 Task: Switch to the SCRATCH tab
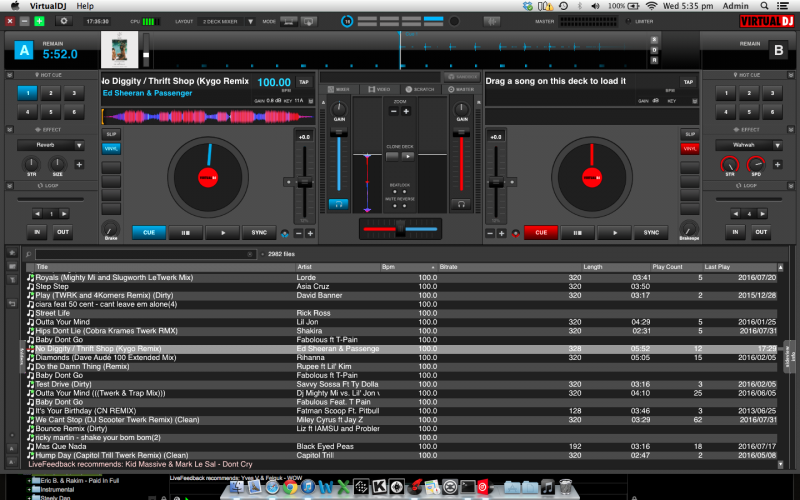tap(420, 89)
